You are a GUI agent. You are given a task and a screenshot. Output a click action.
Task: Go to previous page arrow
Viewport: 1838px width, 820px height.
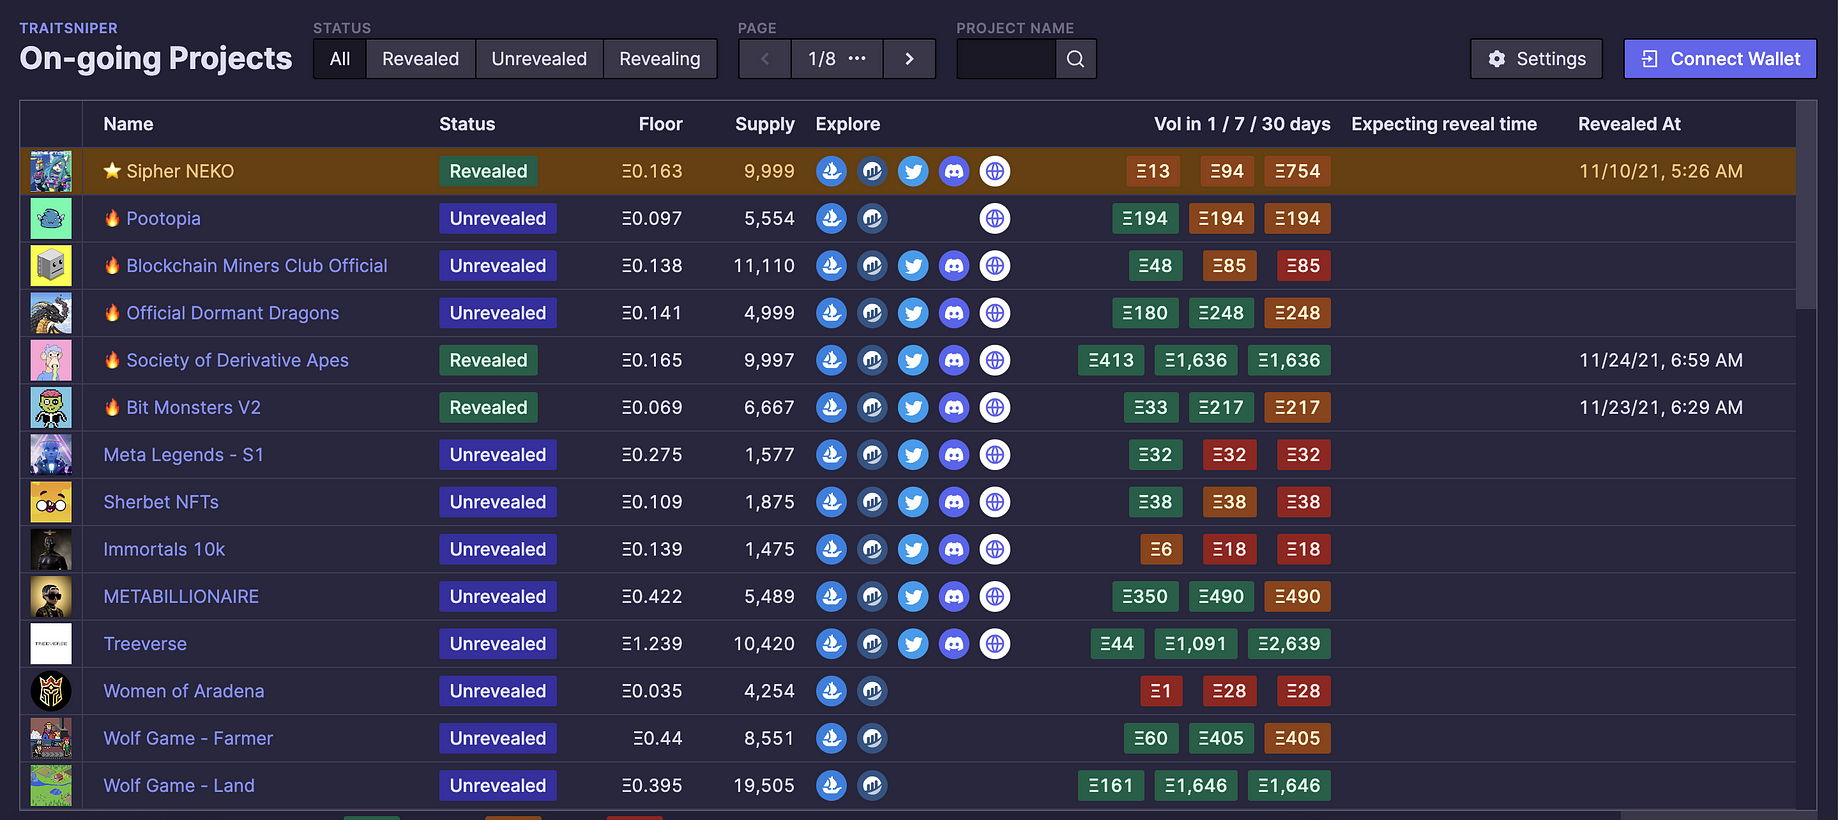pos(765,59)
